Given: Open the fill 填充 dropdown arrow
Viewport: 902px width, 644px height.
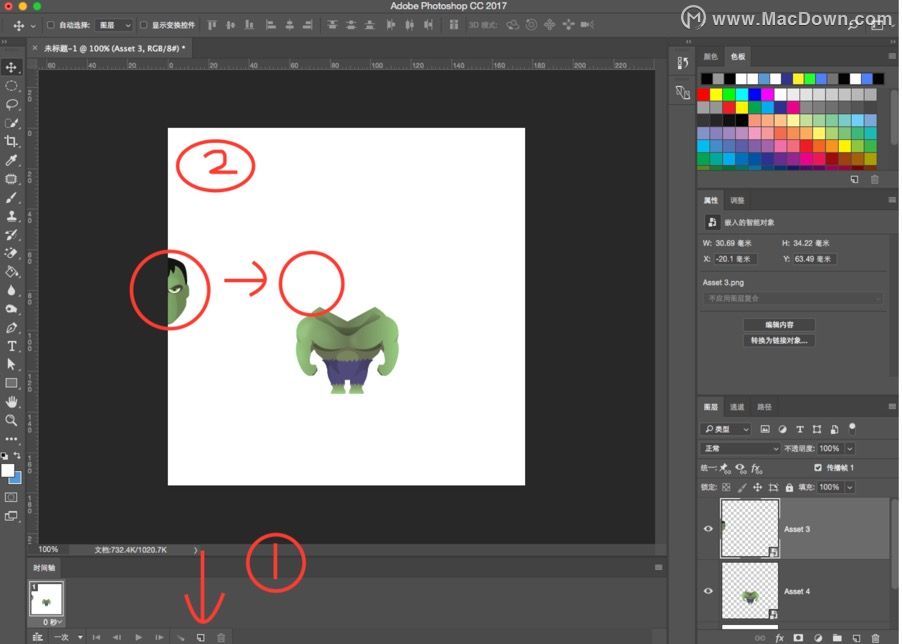Looking at the screenshot, I should (850, 488).
